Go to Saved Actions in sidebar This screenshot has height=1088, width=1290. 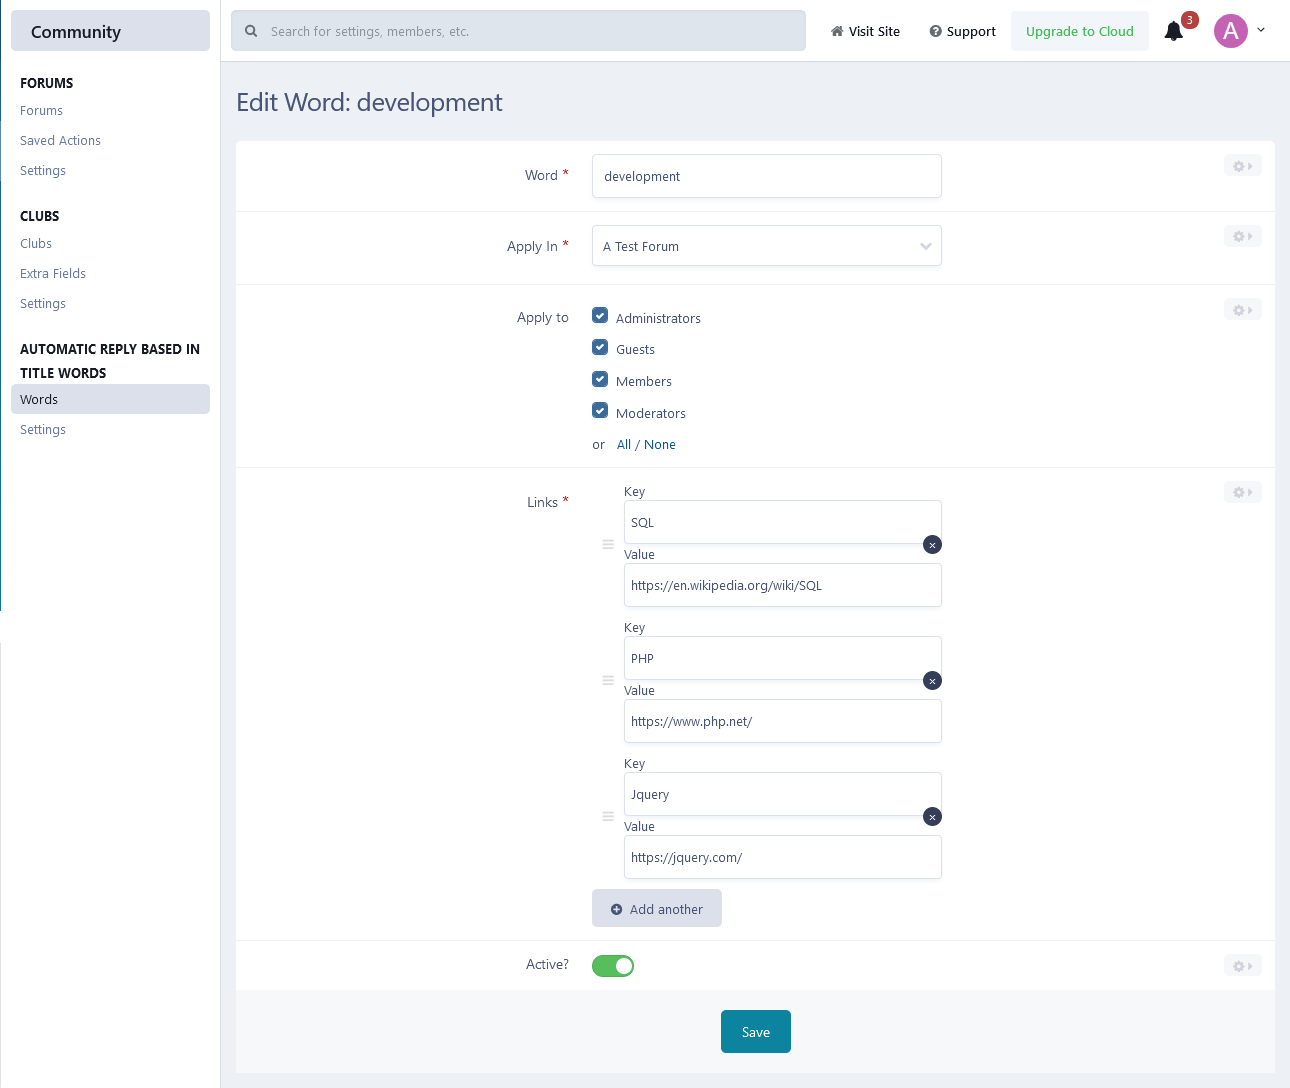pyautogui.click(x=60, y=141)
